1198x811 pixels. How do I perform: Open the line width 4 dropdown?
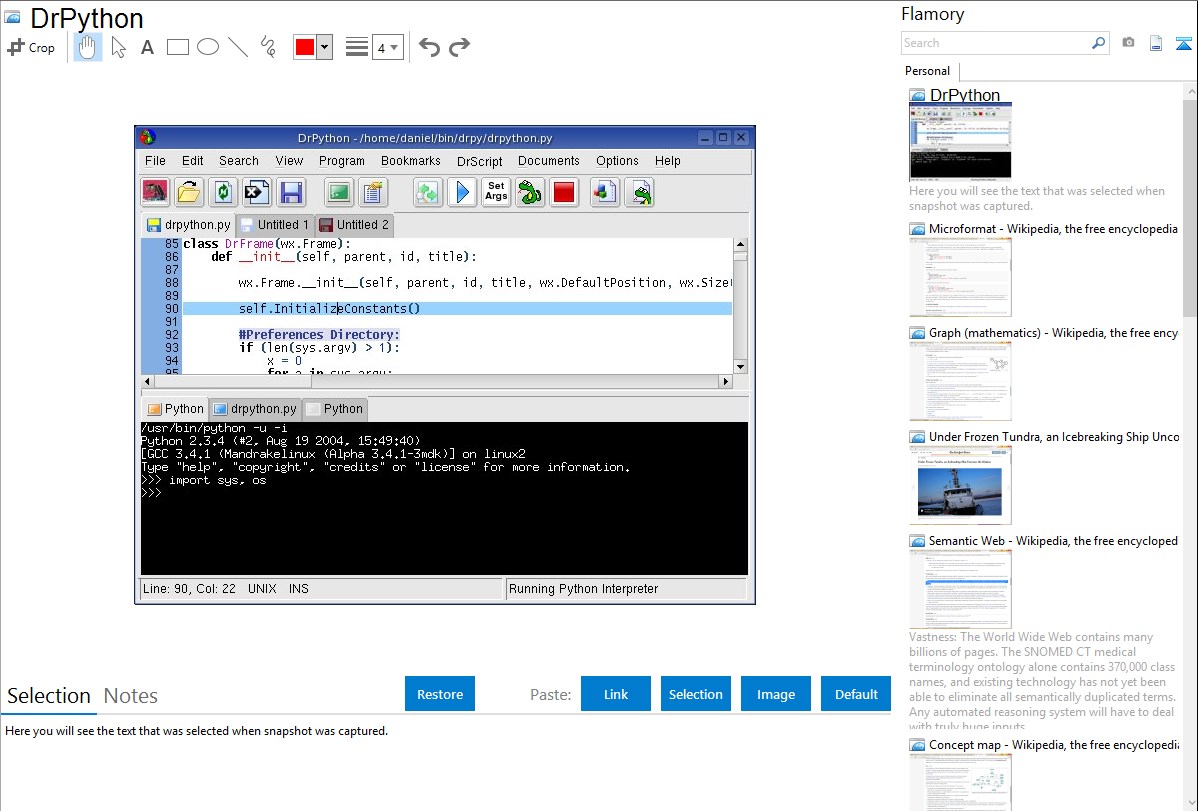point(388,47)
